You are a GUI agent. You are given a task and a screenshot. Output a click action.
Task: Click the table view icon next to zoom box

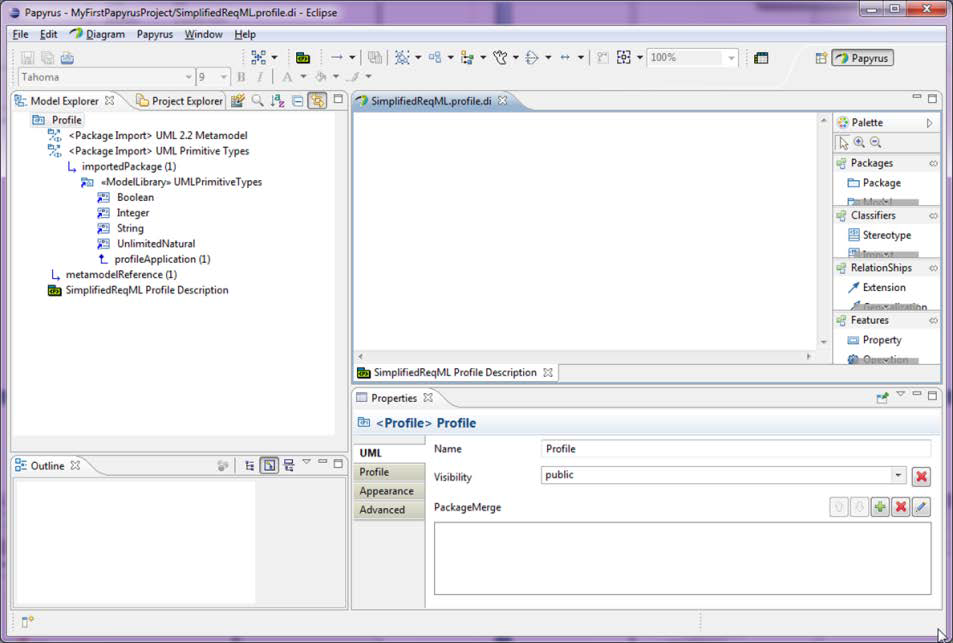click(761, 58)
